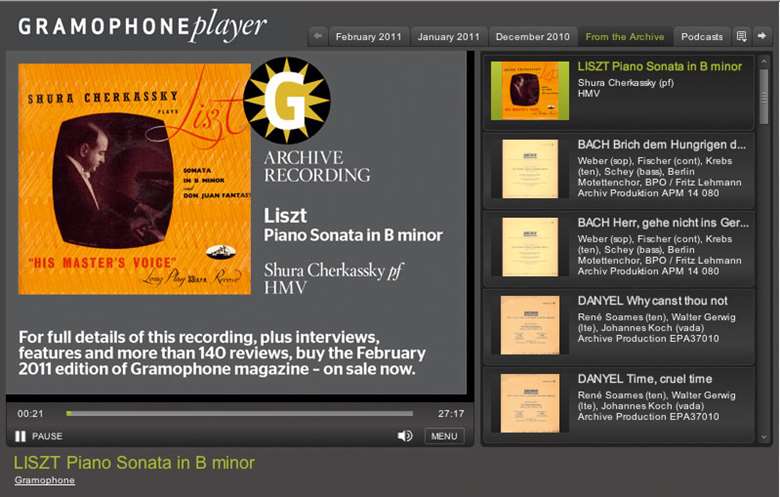Play BACH Brich dem Hungrigen track
Screen dimensions: 780x497
pos(619,170)
